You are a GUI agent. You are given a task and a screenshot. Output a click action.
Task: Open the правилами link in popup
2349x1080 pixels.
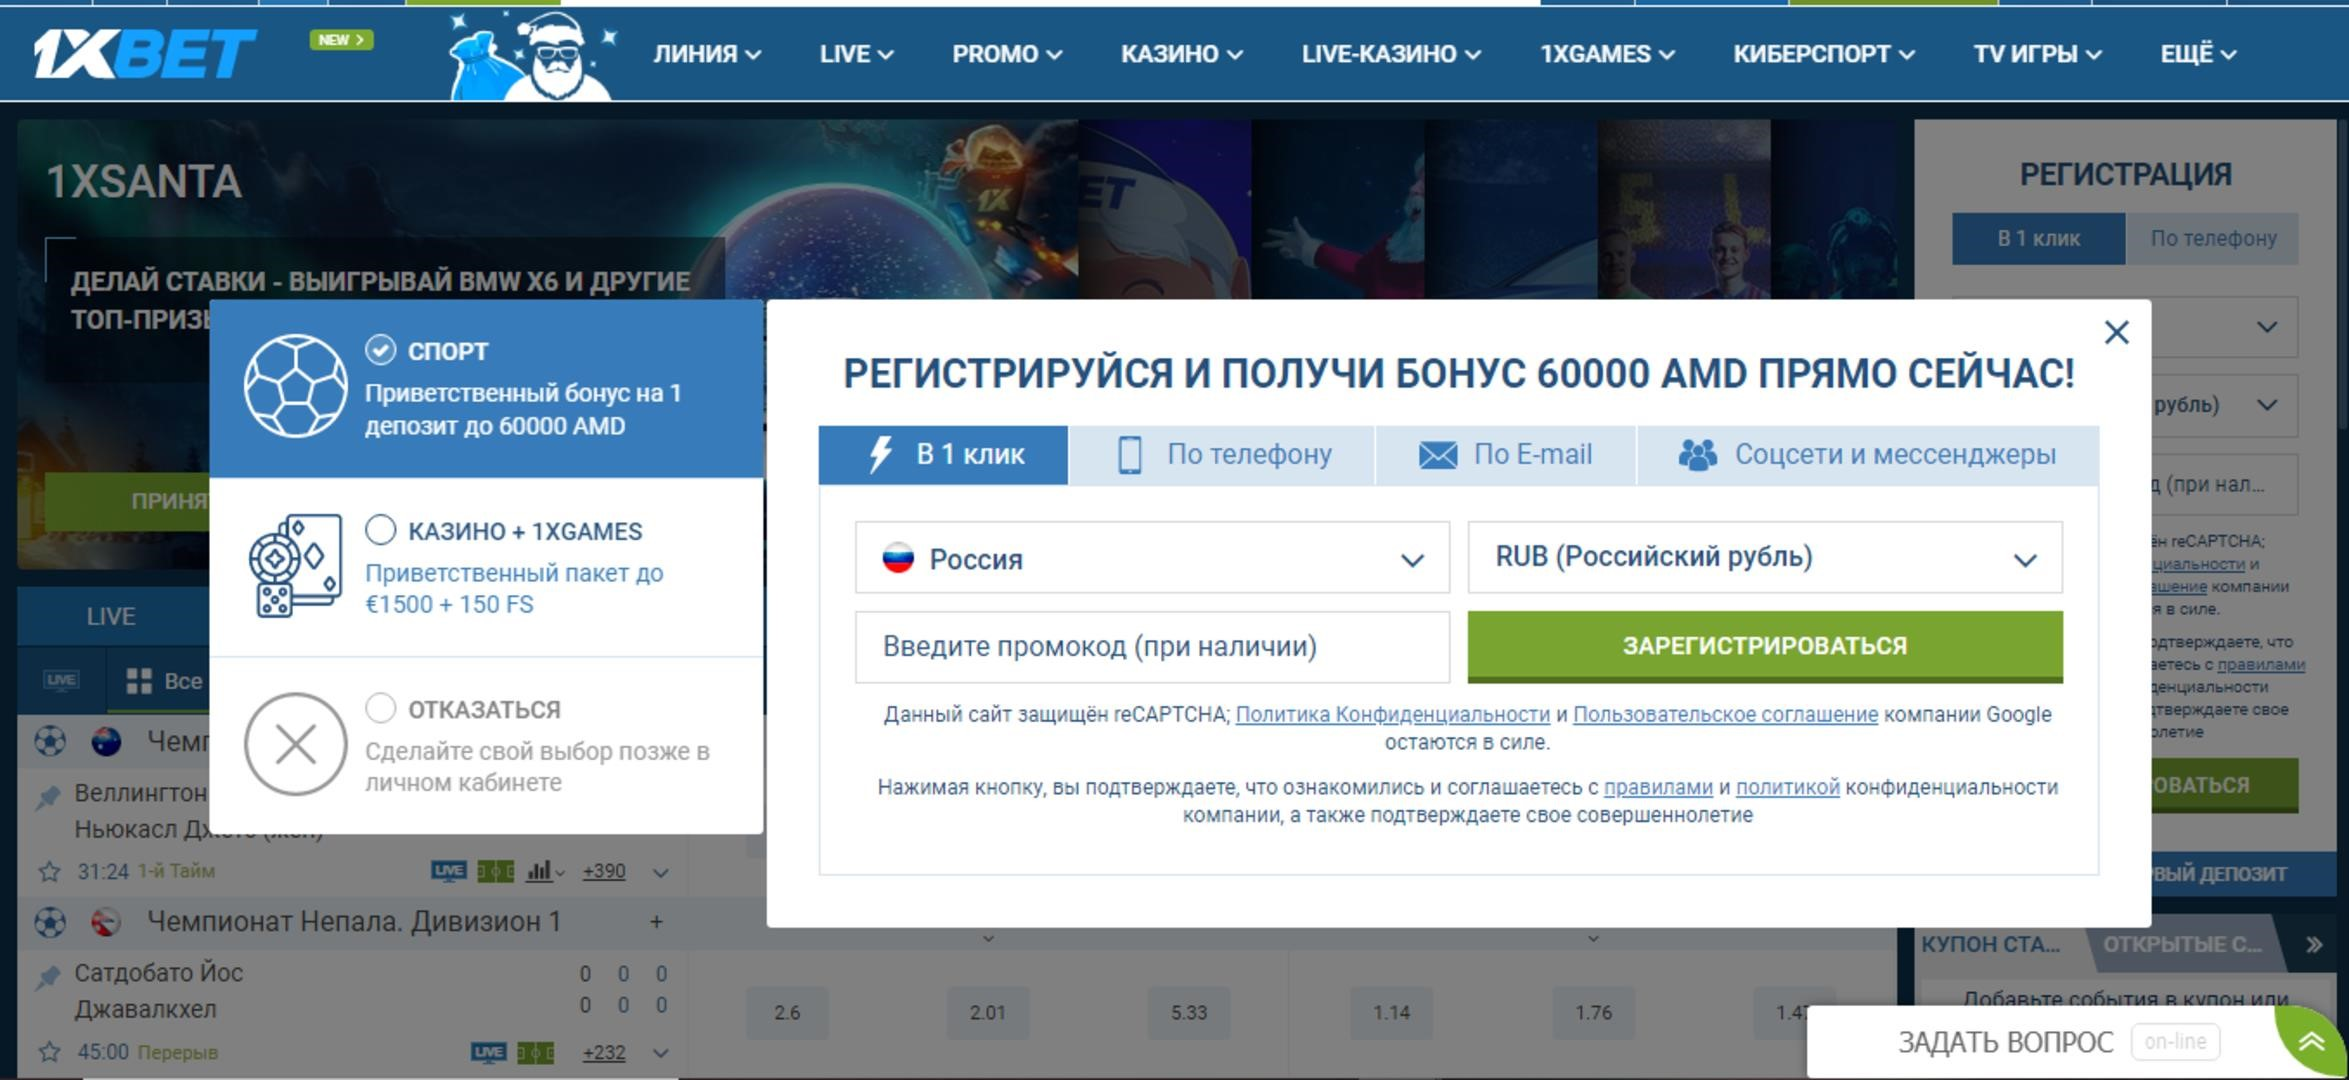pos(1658,788)
